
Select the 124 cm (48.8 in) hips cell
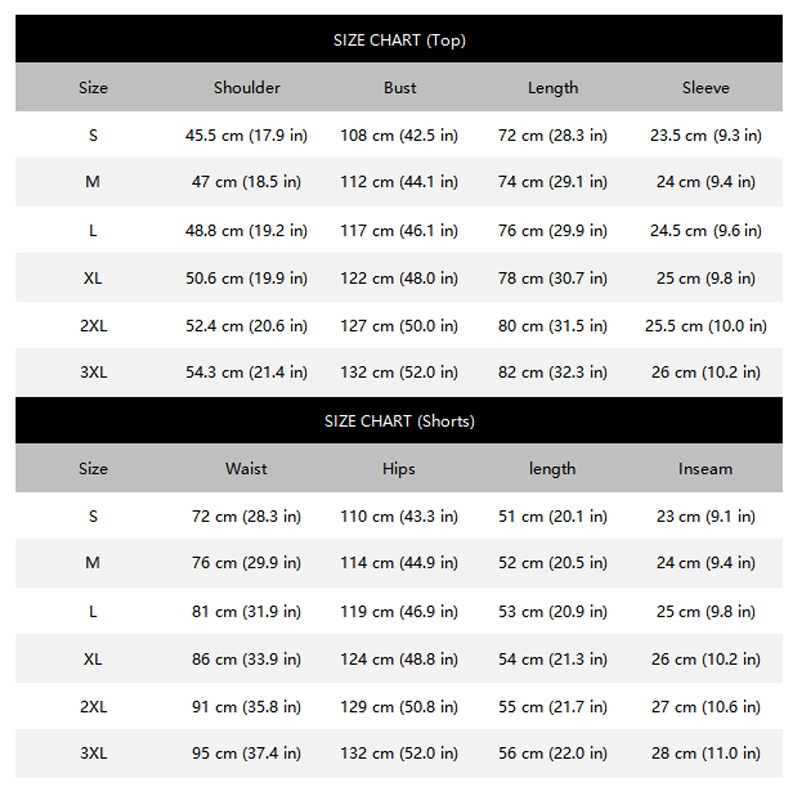coord(399,660)
